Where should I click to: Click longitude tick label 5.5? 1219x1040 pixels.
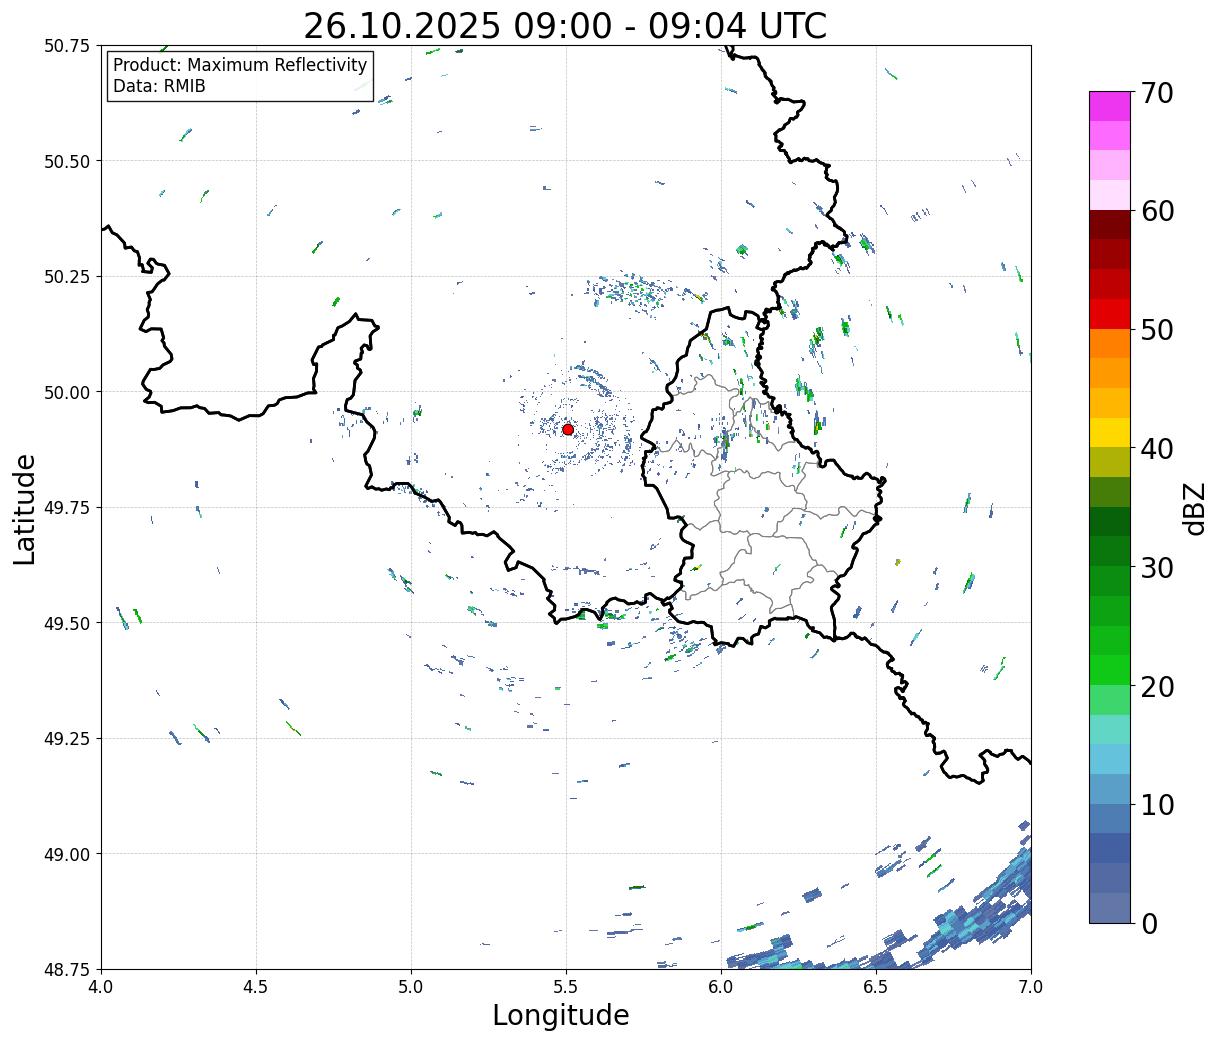click(566, 987)
